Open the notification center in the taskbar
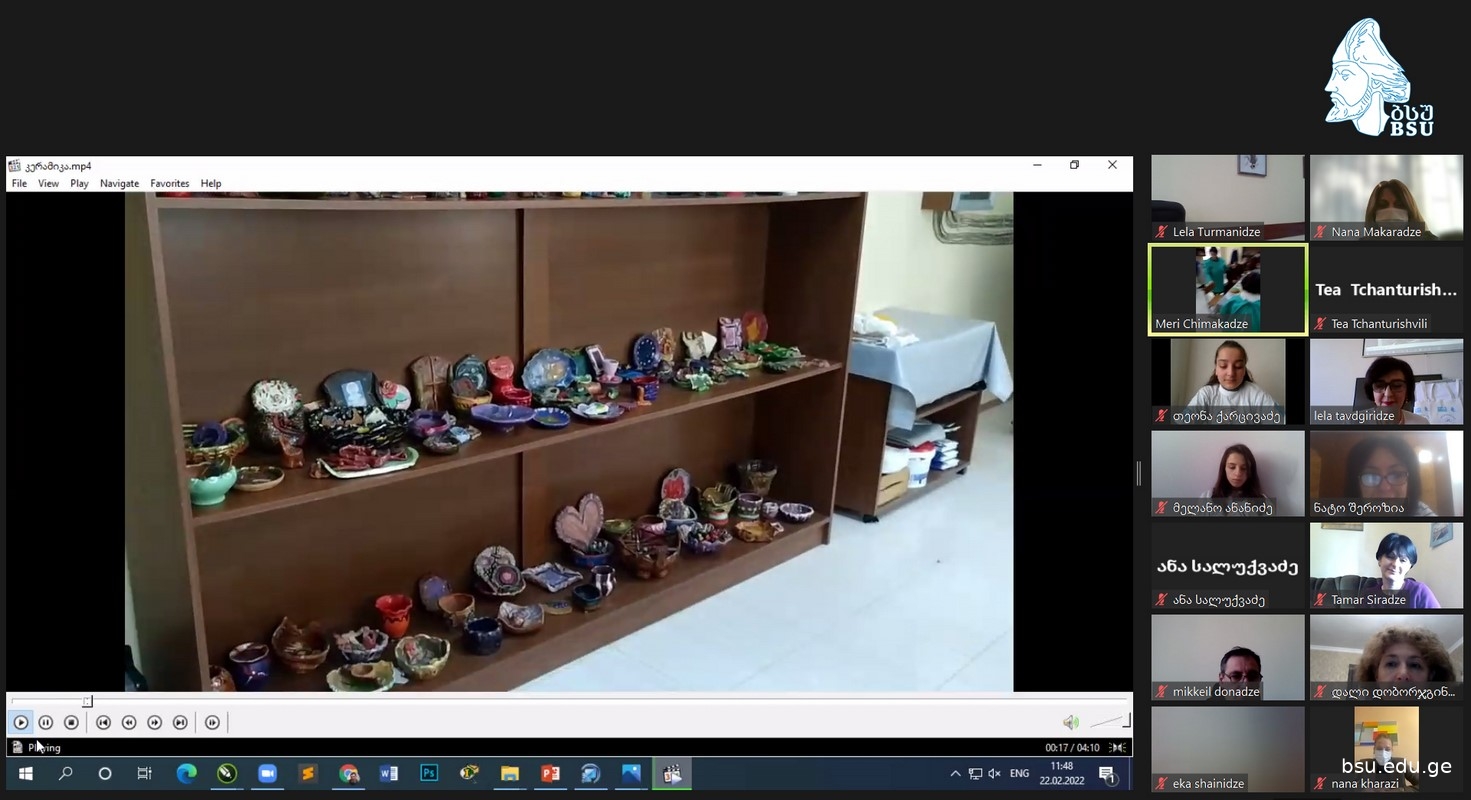The width and height of the screenshot is (1471, 800). pyautogui.click(x=1107, y=774)
